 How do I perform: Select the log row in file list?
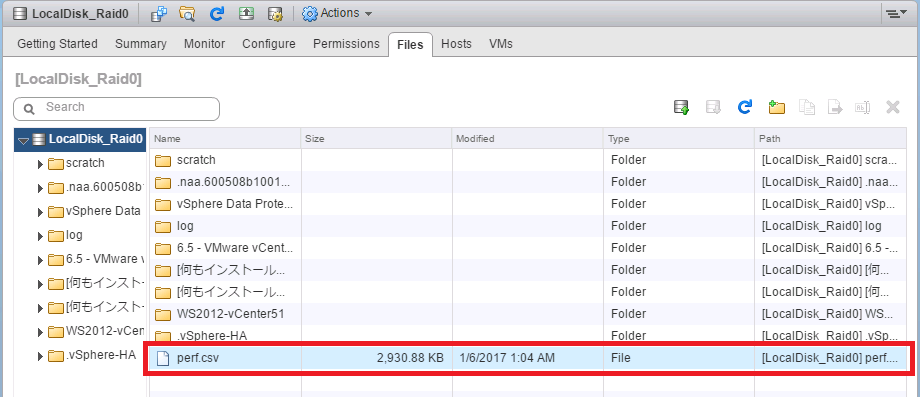[x=527, y=226]
